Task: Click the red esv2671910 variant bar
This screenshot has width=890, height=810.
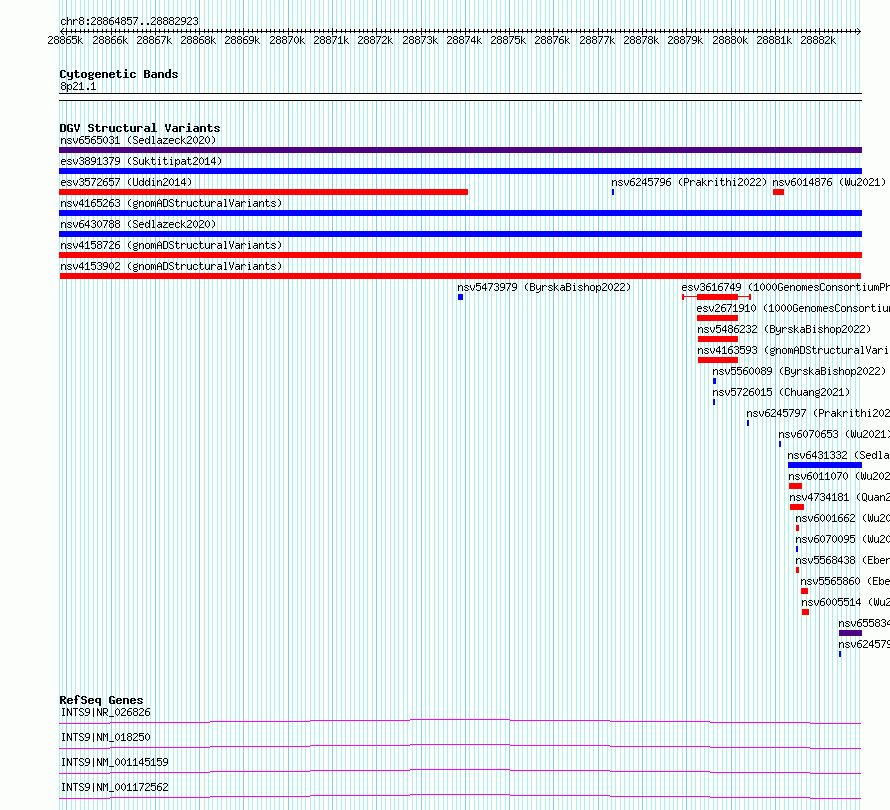Action: (717, 318)
